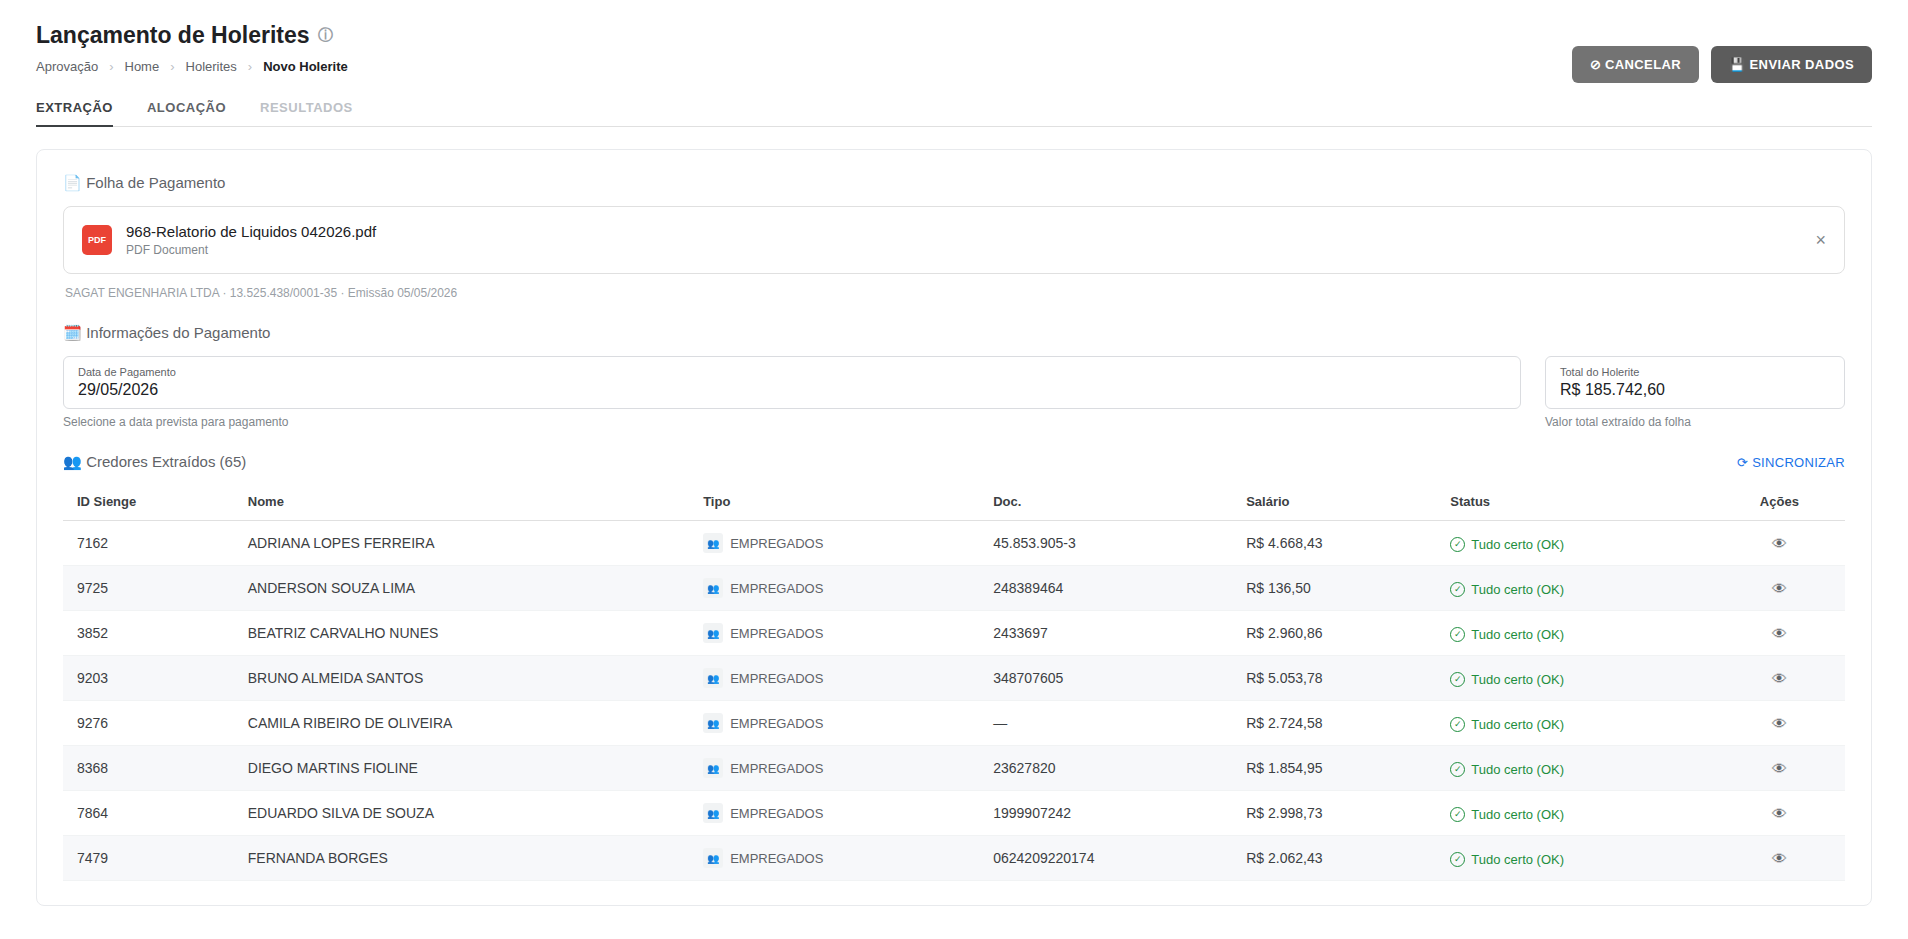Open the Data de Pagamento date field
Image resolution: width=1908 pixels, height=939 pixels.
pyautogui.click(x=791, y=382)
